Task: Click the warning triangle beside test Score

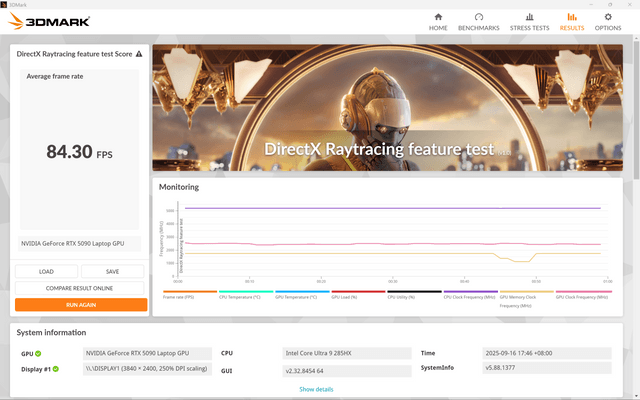Action: tap(139, 54)
